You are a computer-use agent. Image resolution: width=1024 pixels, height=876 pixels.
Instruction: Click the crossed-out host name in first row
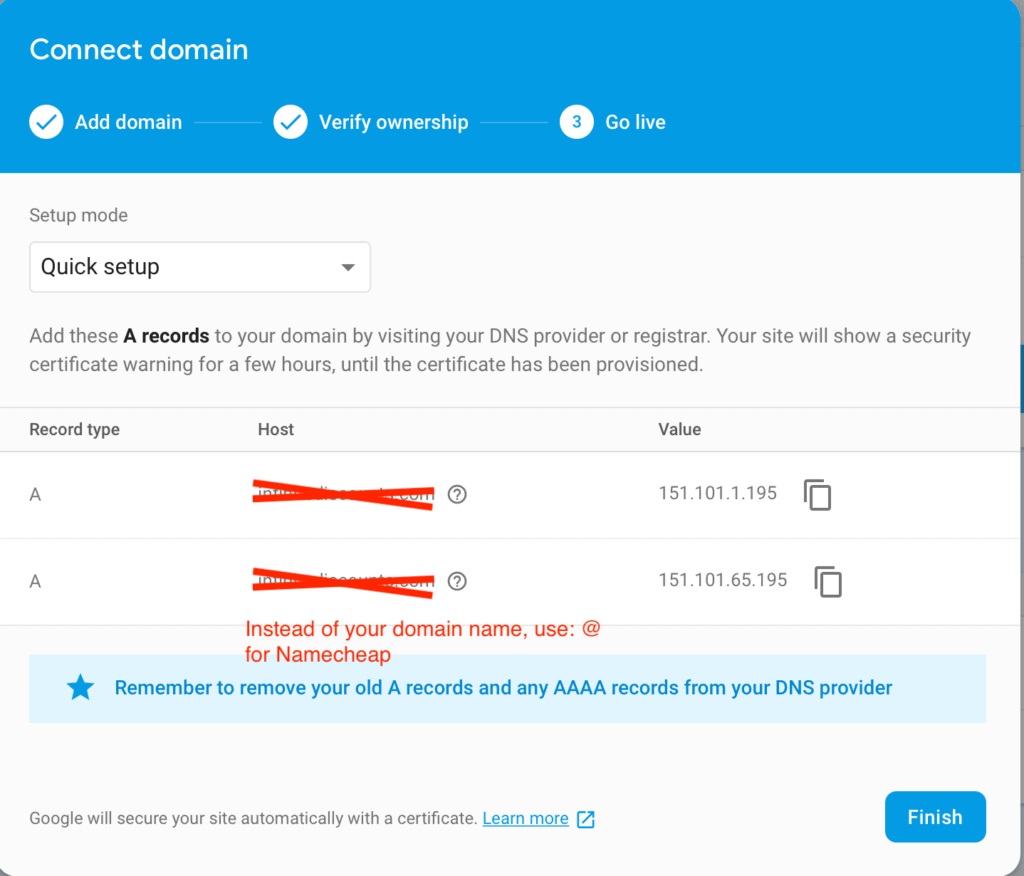pyautogui.click(x=343, y=494)
